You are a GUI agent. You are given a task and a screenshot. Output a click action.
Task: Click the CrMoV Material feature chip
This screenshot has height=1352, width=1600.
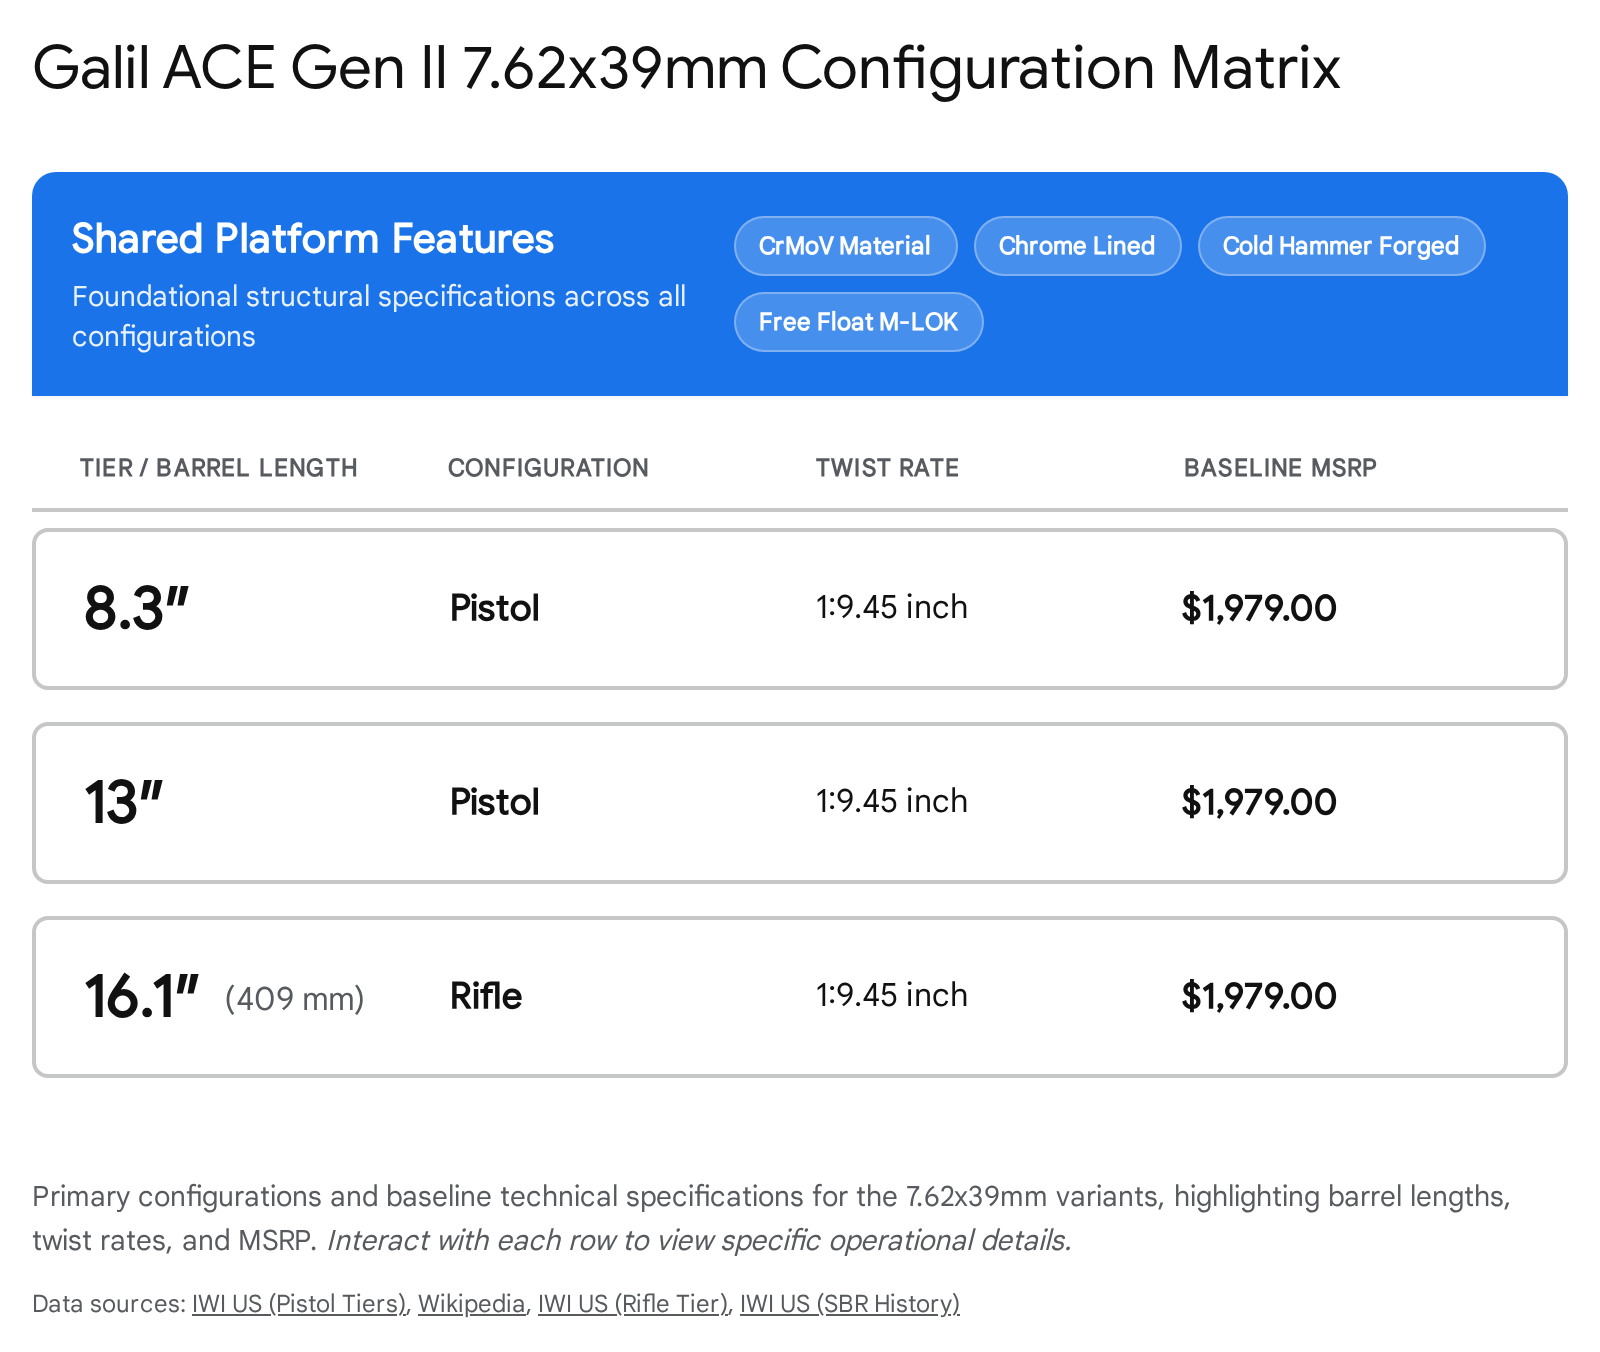(845, 246)
